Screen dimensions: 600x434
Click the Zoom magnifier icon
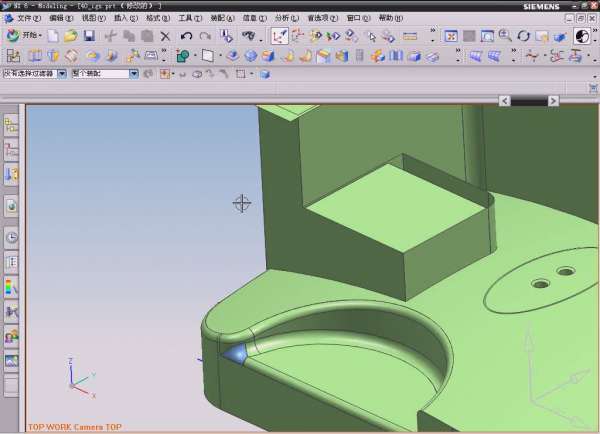(x=505, y=36)
